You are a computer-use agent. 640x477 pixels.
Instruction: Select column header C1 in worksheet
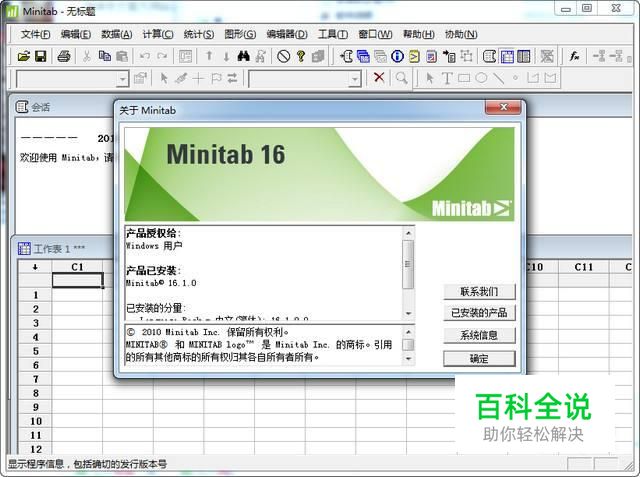77,267
